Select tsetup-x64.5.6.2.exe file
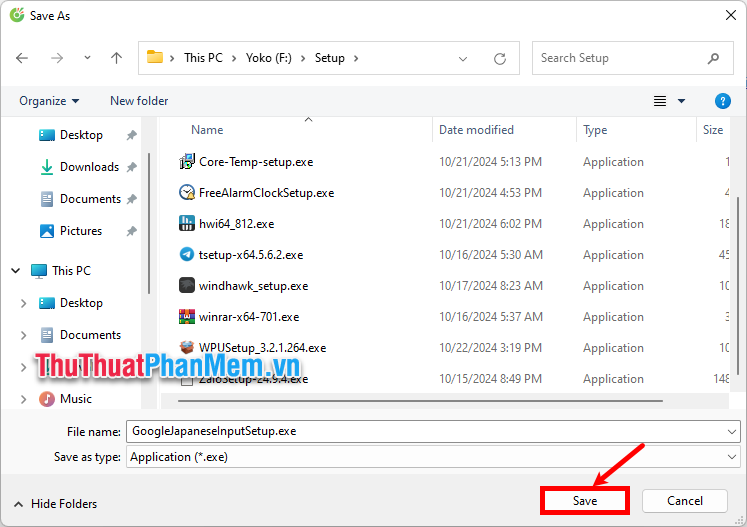The height and width of the screenshot is (527, 747). click(x=251, y=255)
